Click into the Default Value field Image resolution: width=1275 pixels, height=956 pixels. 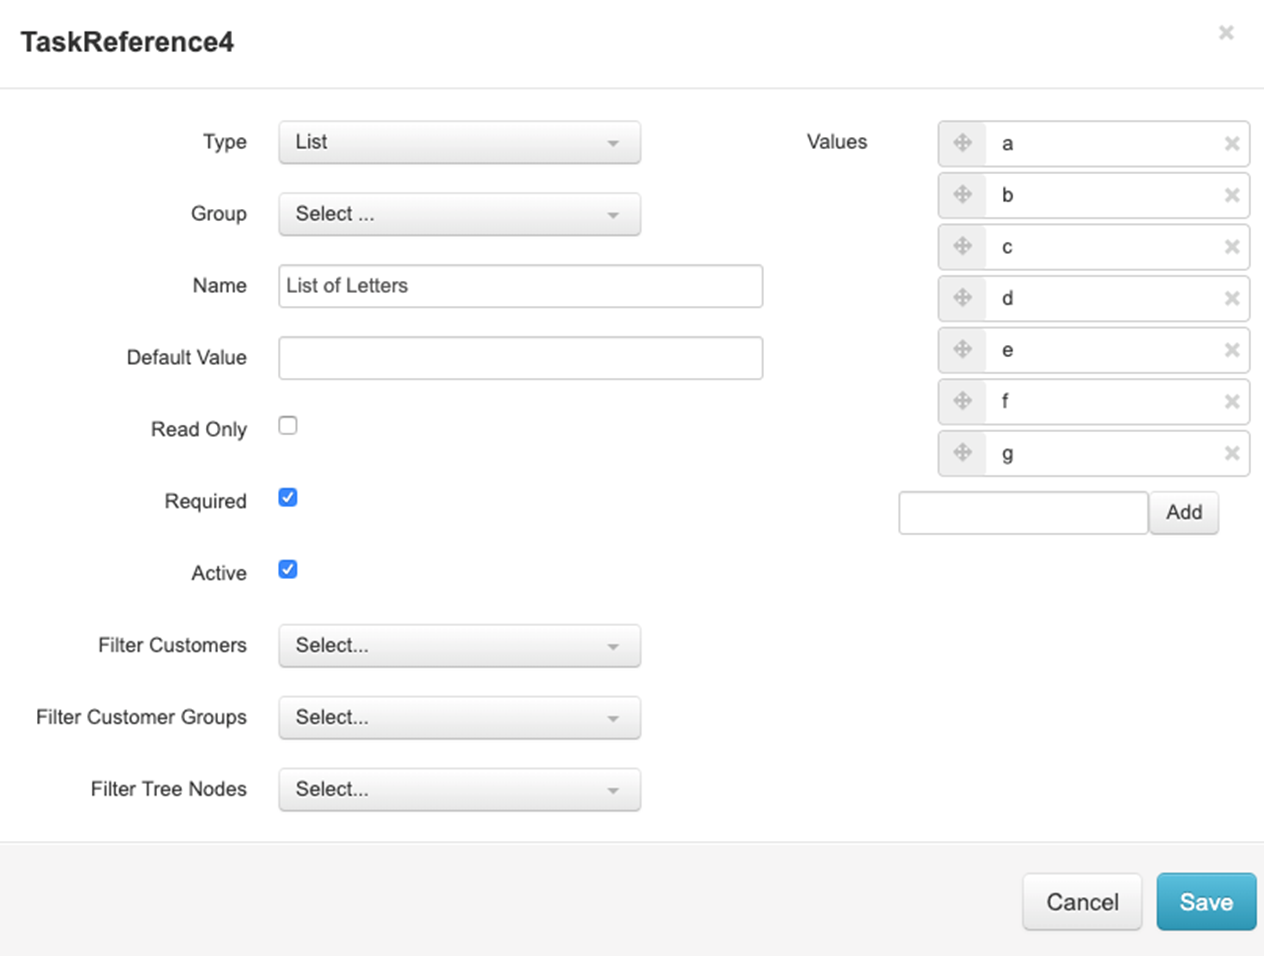click(520, 358)
